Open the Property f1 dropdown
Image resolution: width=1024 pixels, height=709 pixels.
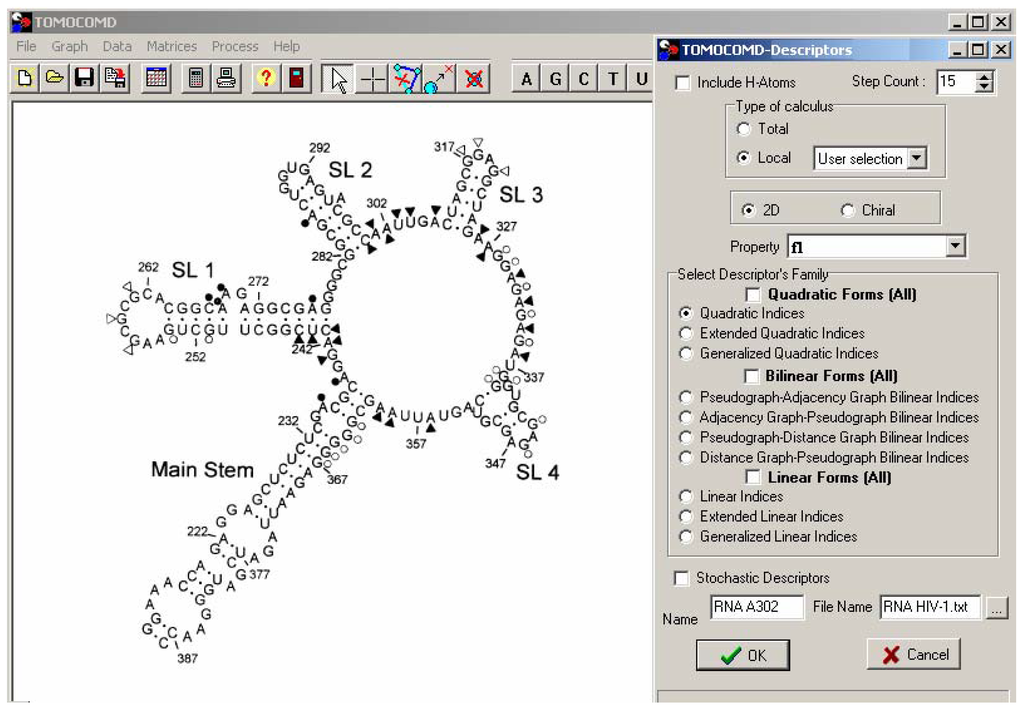coord(956,246)
